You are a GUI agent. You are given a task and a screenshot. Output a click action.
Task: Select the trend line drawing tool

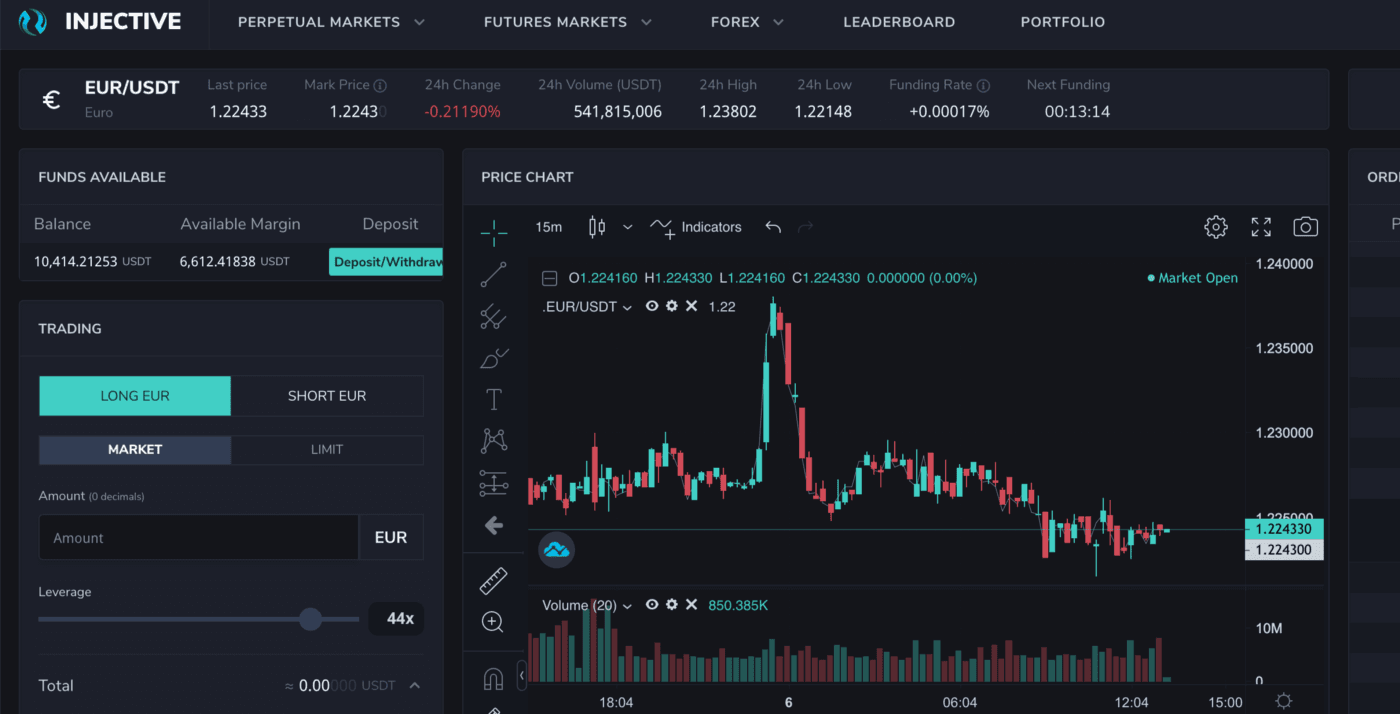(x=493, y=275)
